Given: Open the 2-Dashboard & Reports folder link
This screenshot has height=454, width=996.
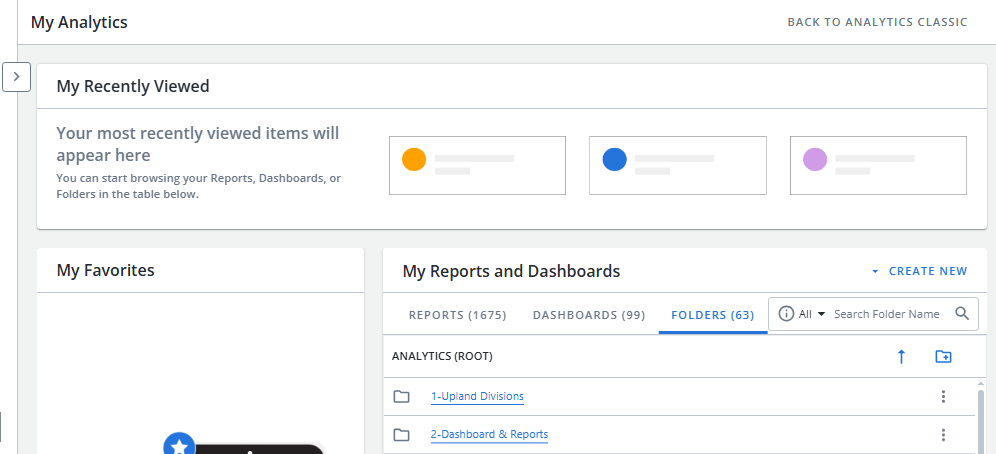Looking at the screenshot, I should coord(489,434).
